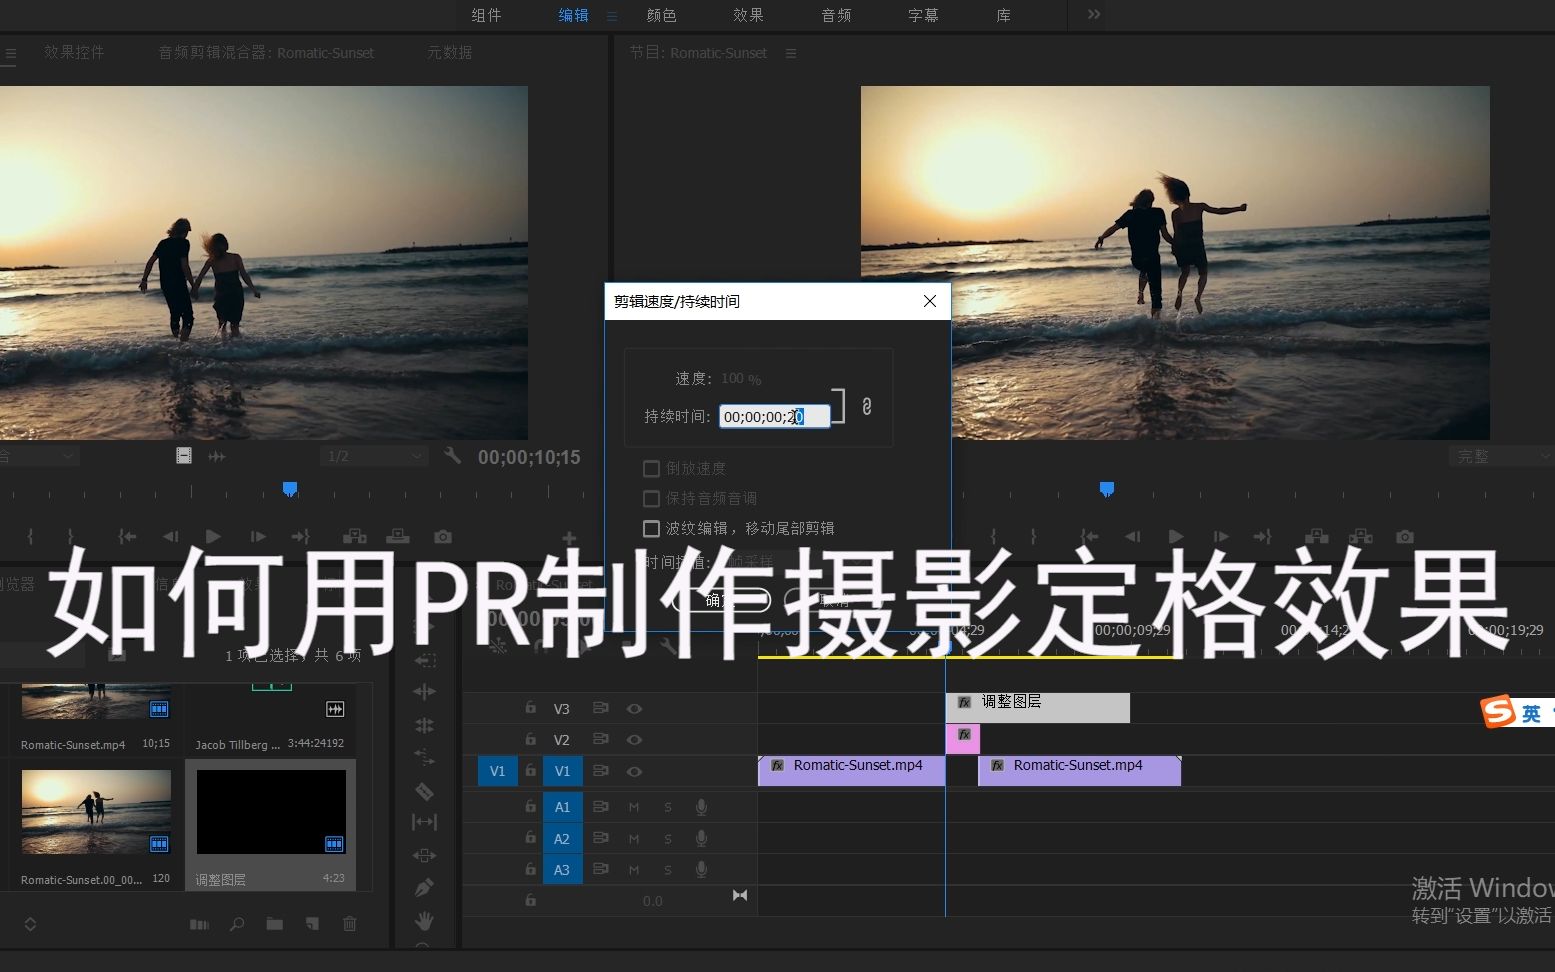Screen dimensions: 1555x972
Task: Delete selected item with project trash icon
Action: click(350, 924)
